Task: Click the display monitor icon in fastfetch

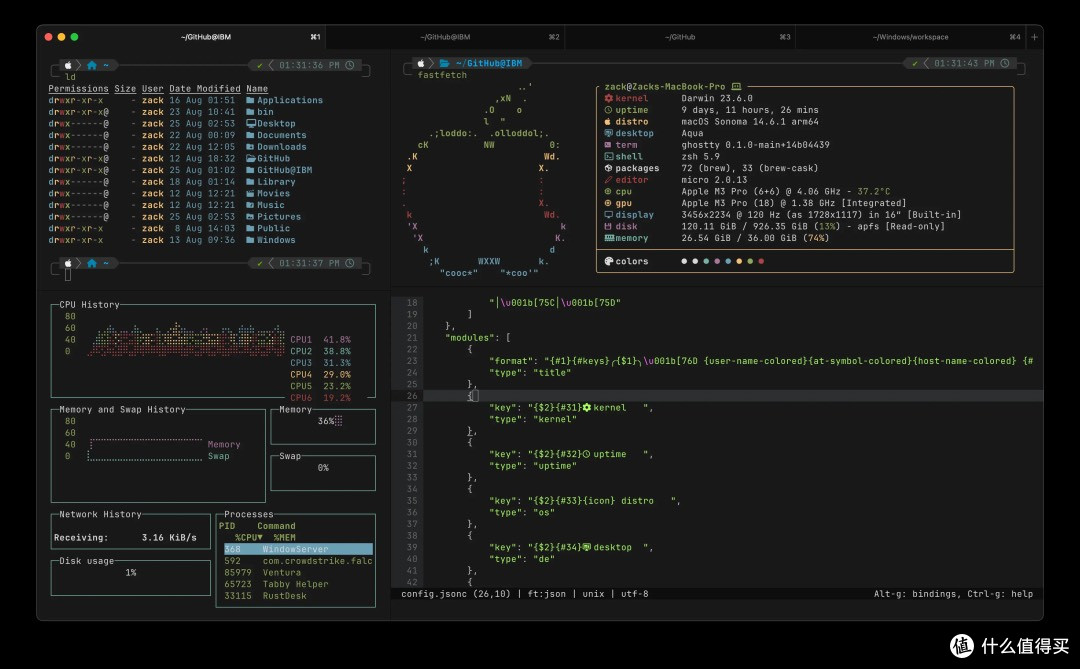Action: 608,215
